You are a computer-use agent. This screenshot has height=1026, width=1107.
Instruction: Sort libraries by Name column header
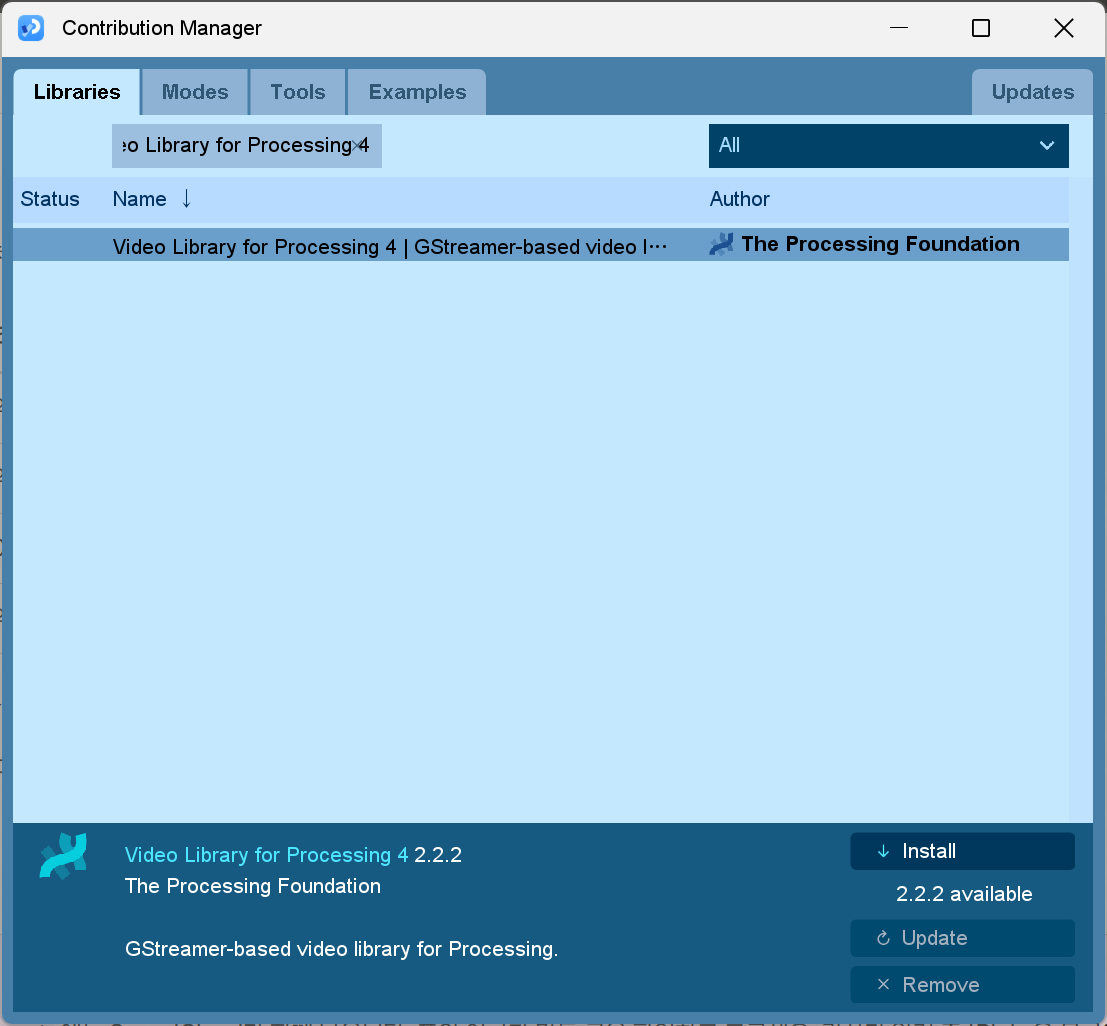point(140,199)
